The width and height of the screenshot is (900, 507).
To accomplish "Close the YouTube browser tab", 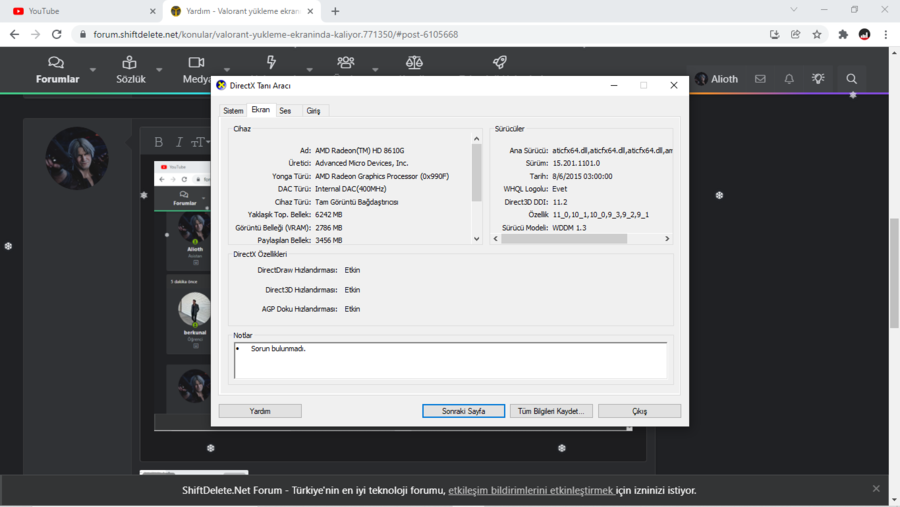I will [152, 11].
